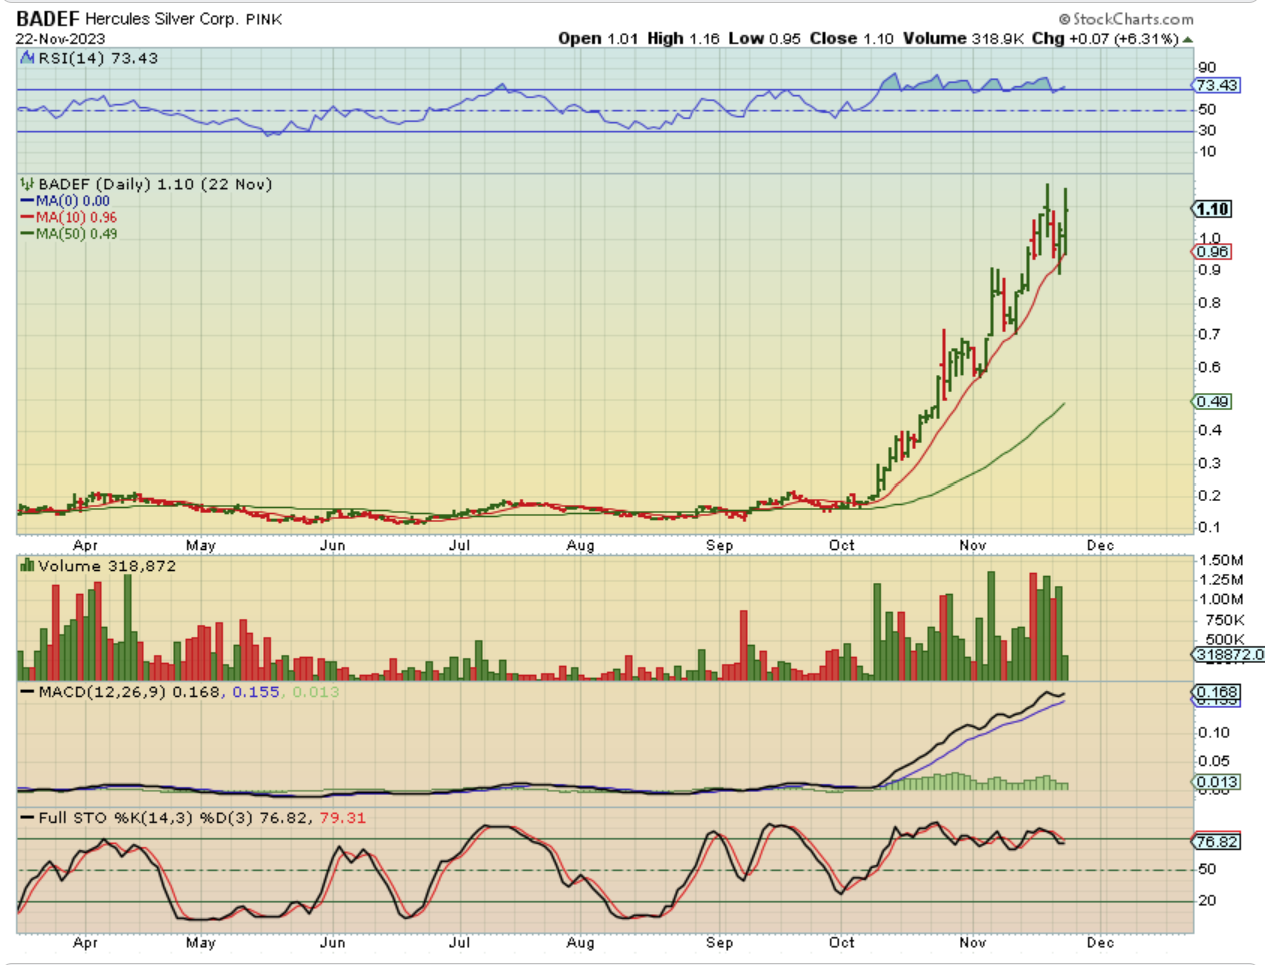
Task: Click the red 79.31 stochastic %D value
Action: [x=343, y=818]
